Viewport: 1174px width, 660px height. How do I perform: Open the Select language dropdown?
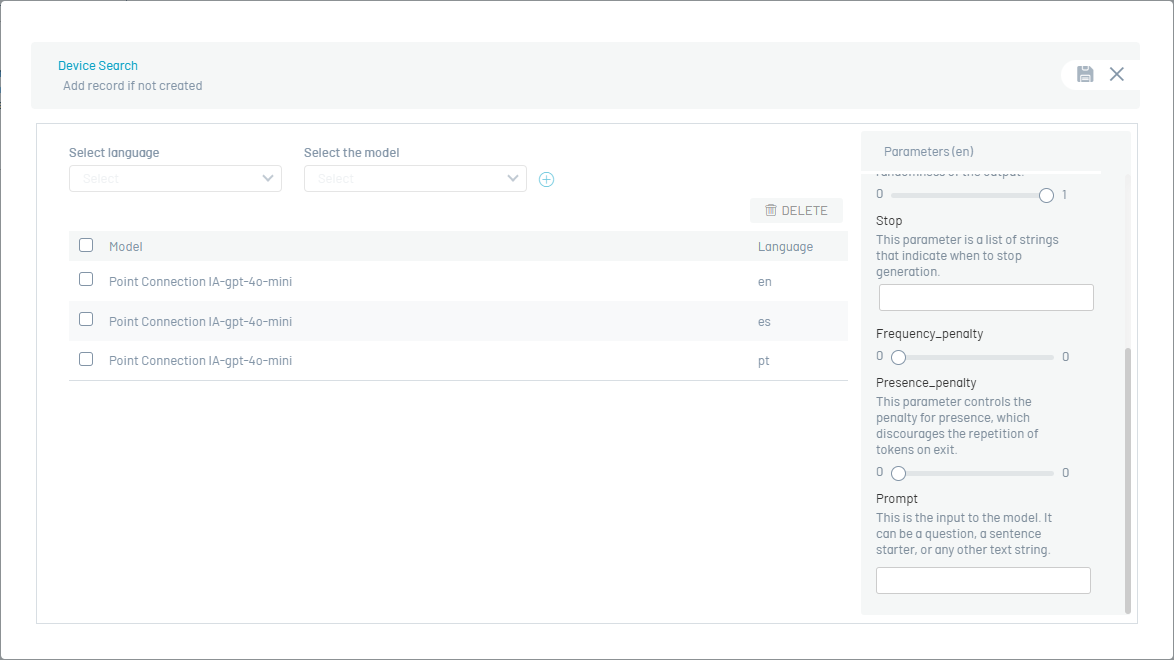tap(175, 178)
